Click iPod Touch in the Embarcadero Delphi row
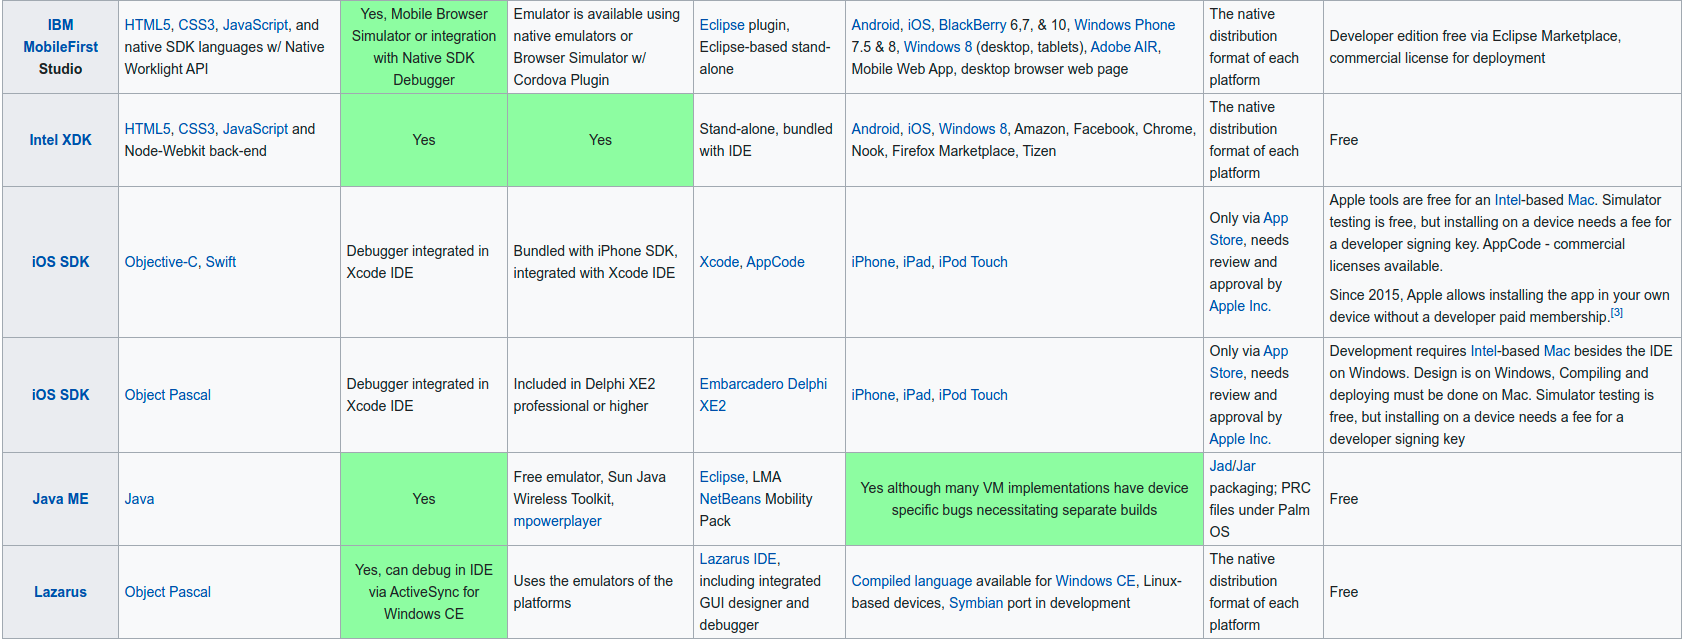The height and width of the screenshot is (639, 1682). tap(973, 395)
